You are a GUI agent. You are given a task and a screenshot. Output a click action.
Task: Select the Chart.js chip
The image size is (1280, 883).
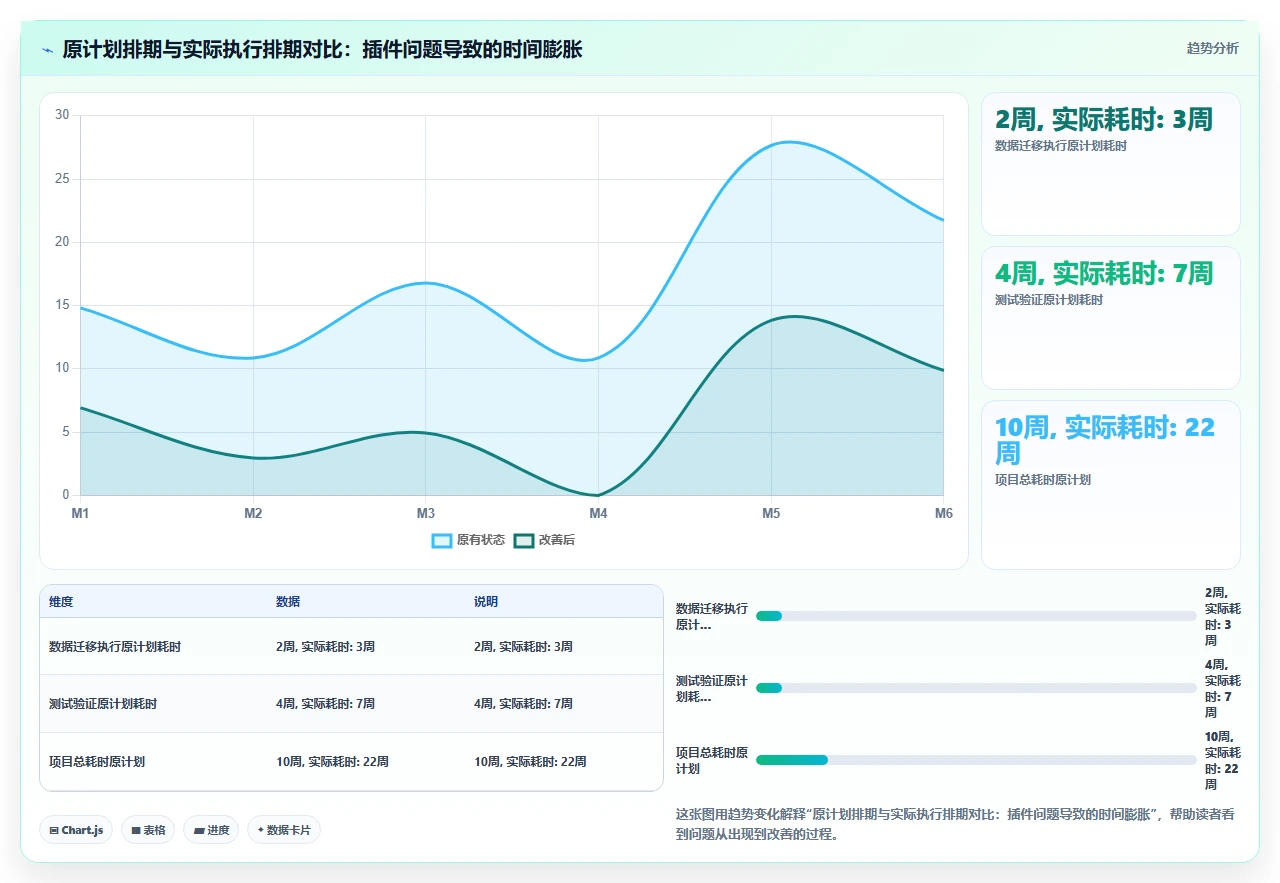pos(76,830)
